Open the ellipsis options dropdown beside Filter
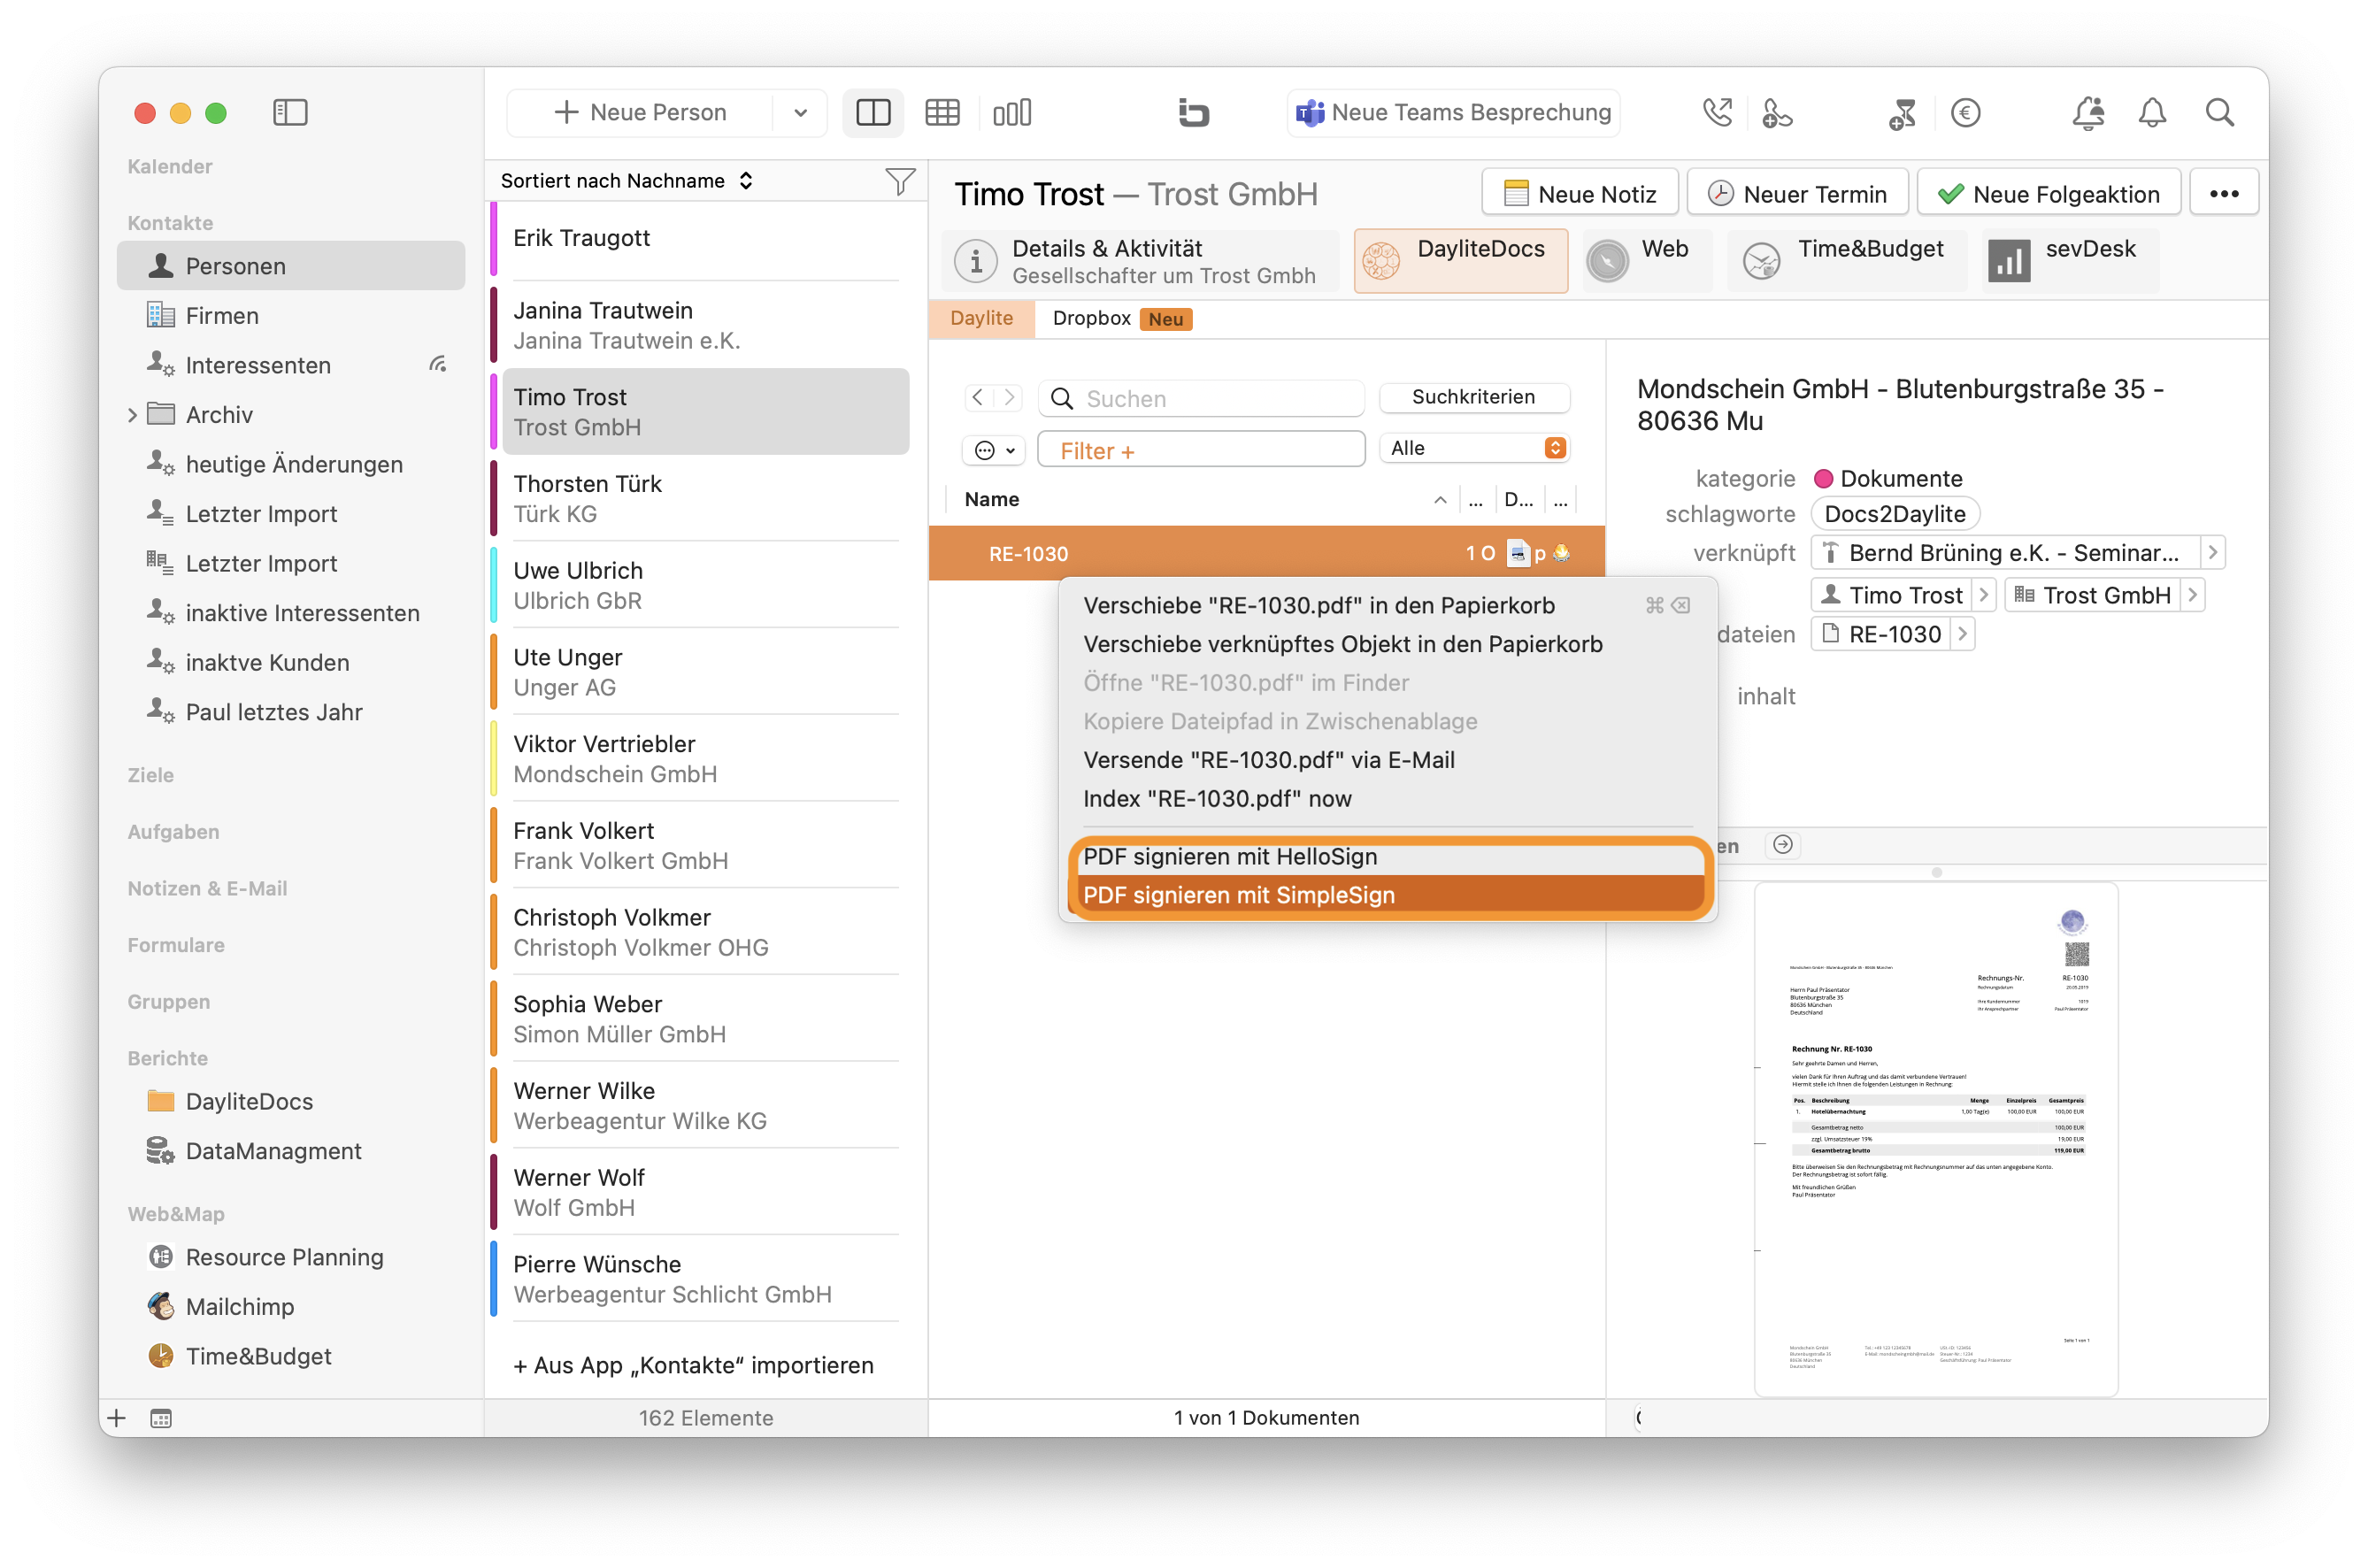Image resolution: width=2368 pixels, height=1568 pixels. (x=994, y=450)
